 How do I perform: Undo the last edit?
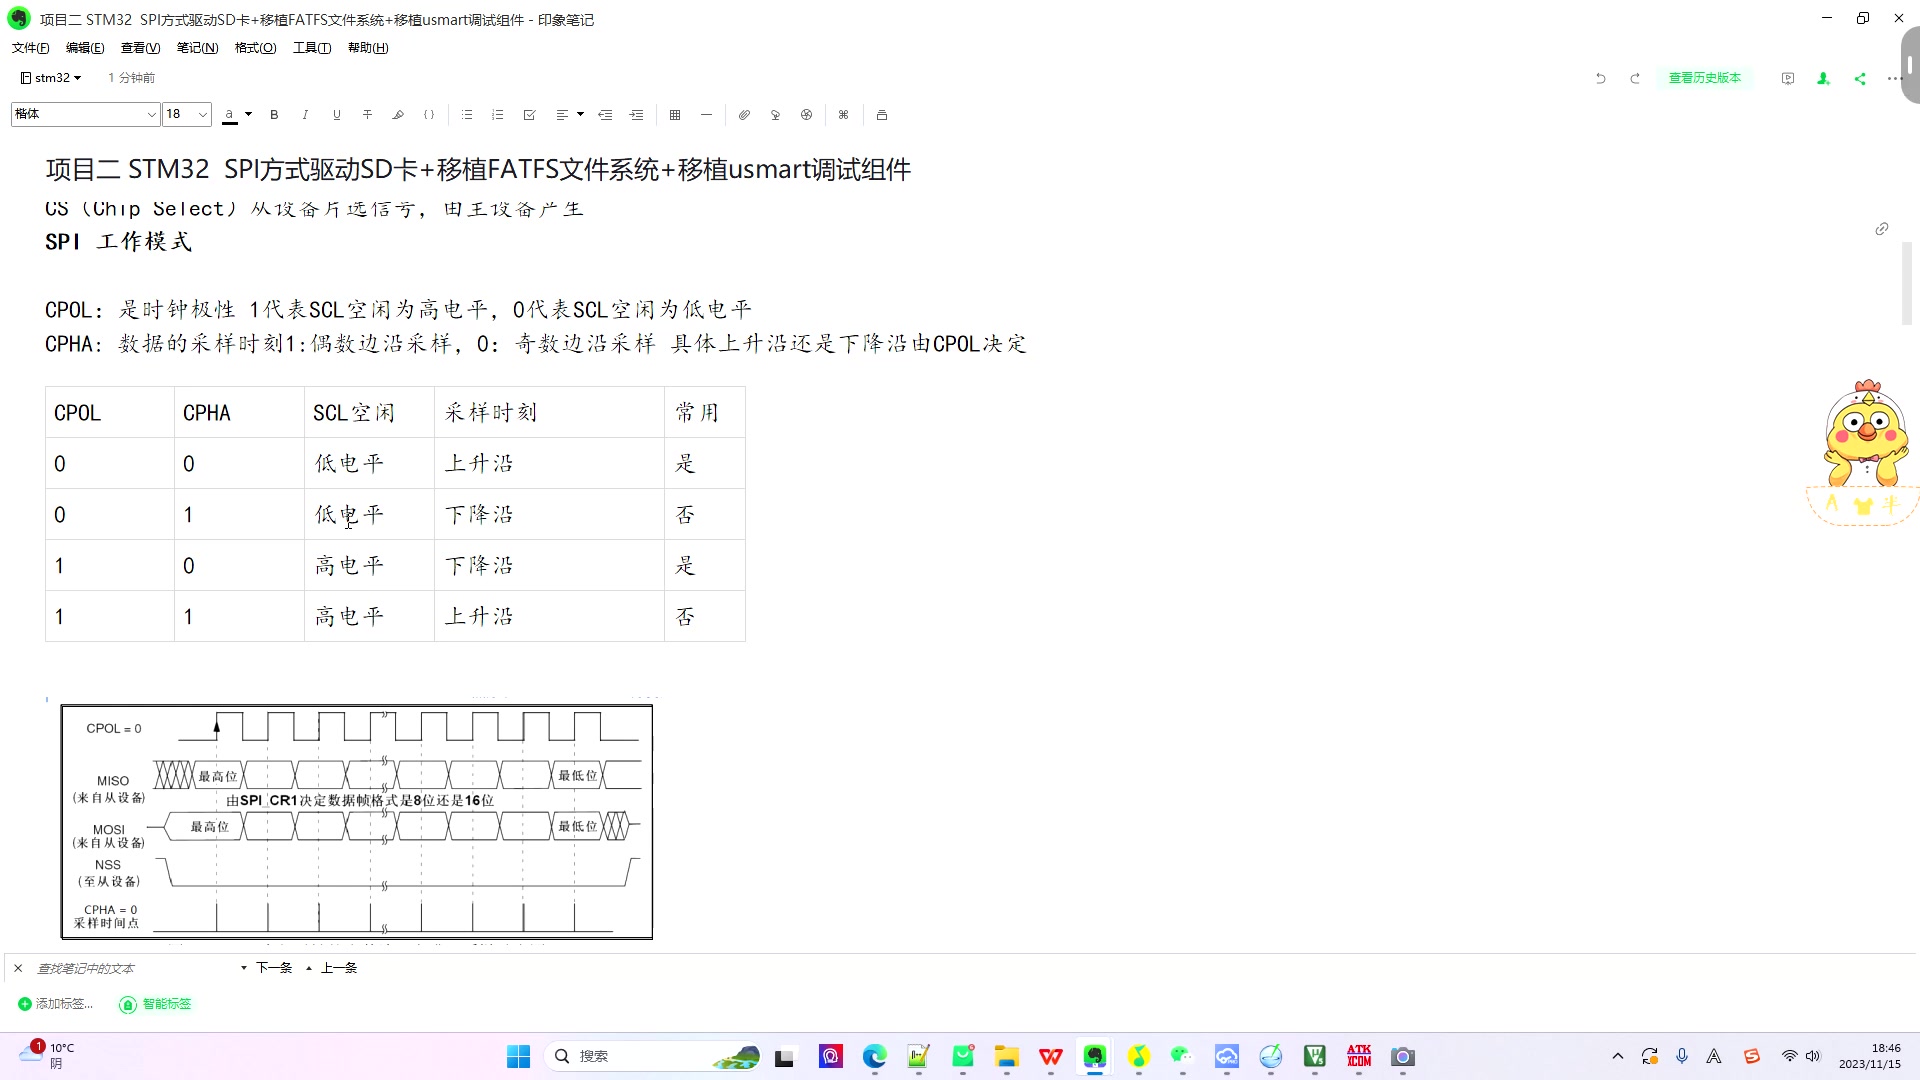tap(1600, 78)
